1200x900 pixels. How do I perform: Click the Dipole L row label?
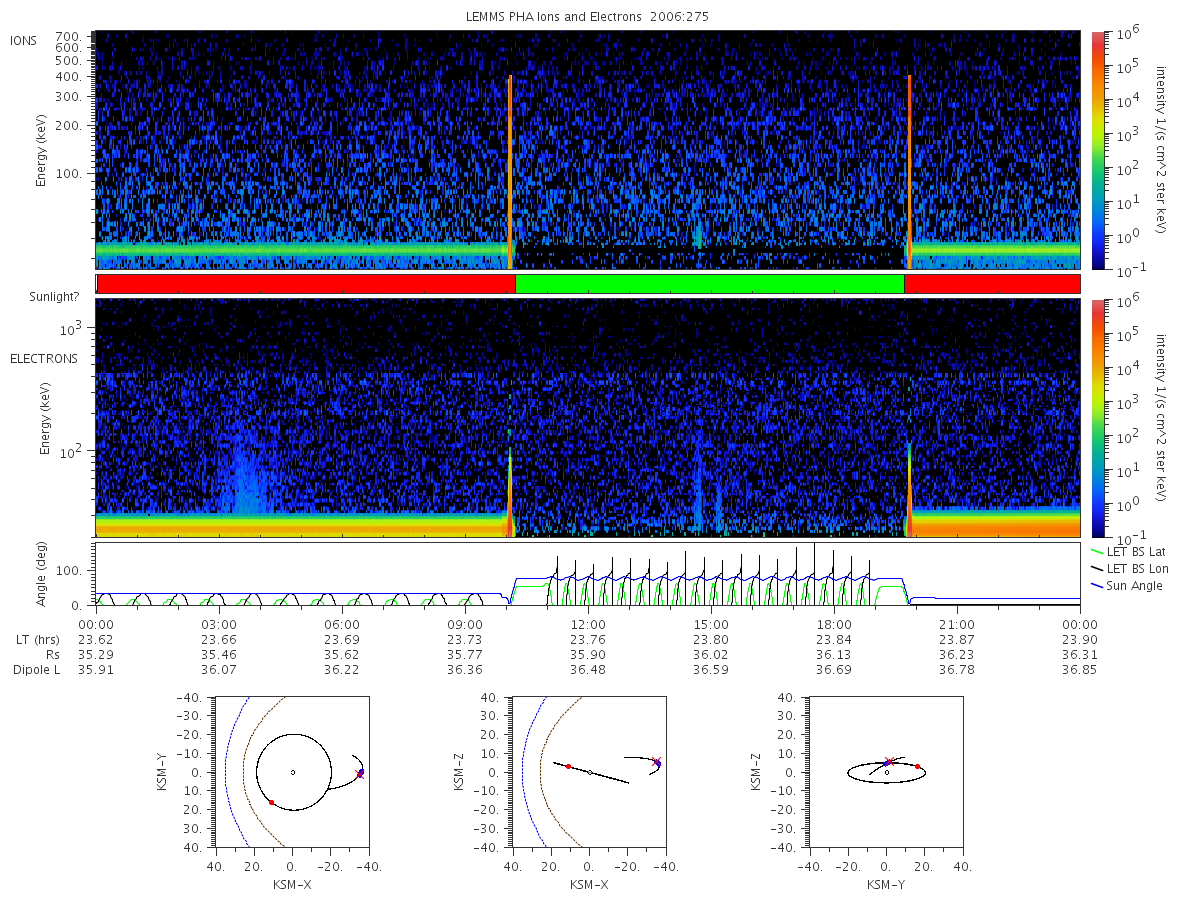pos(36,669)
